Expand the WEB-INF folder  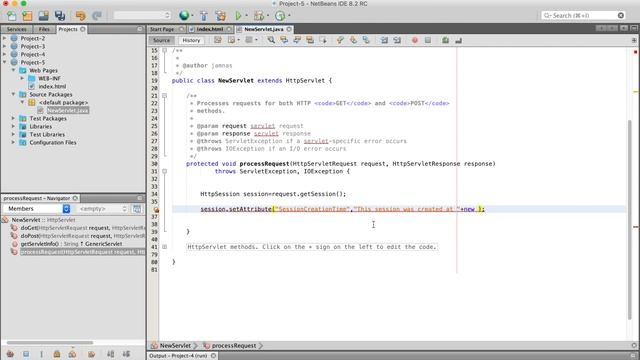(22, 78)
